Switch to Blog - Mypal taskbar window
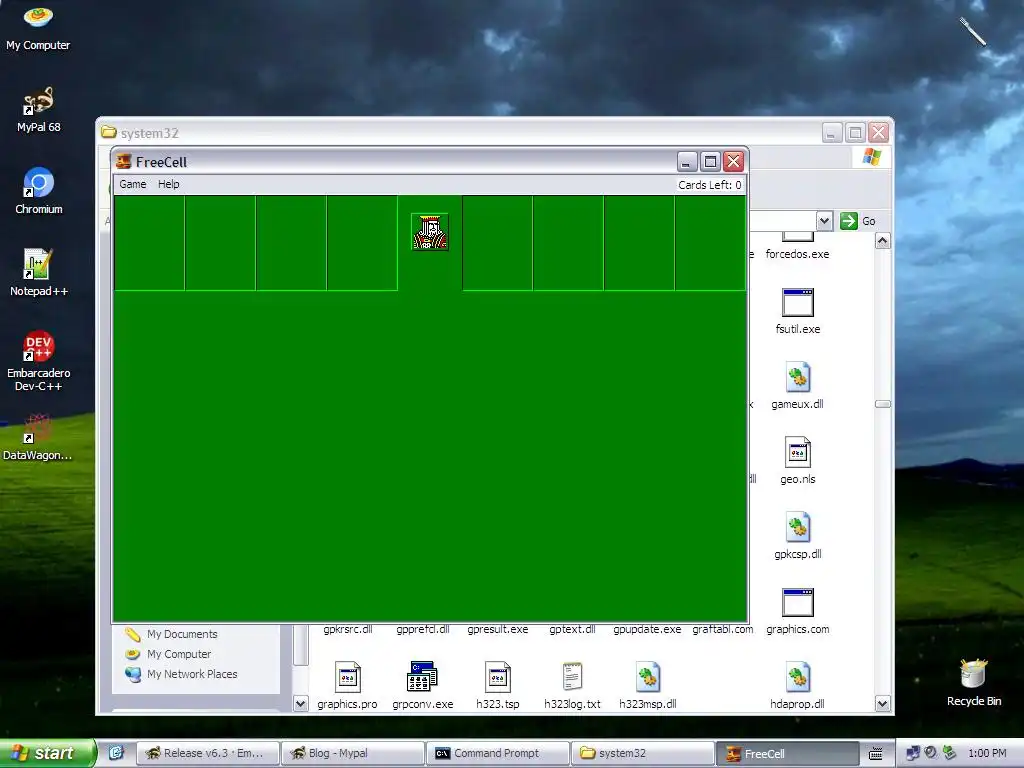Screen dimensions: 1024x768 [353, 753]
